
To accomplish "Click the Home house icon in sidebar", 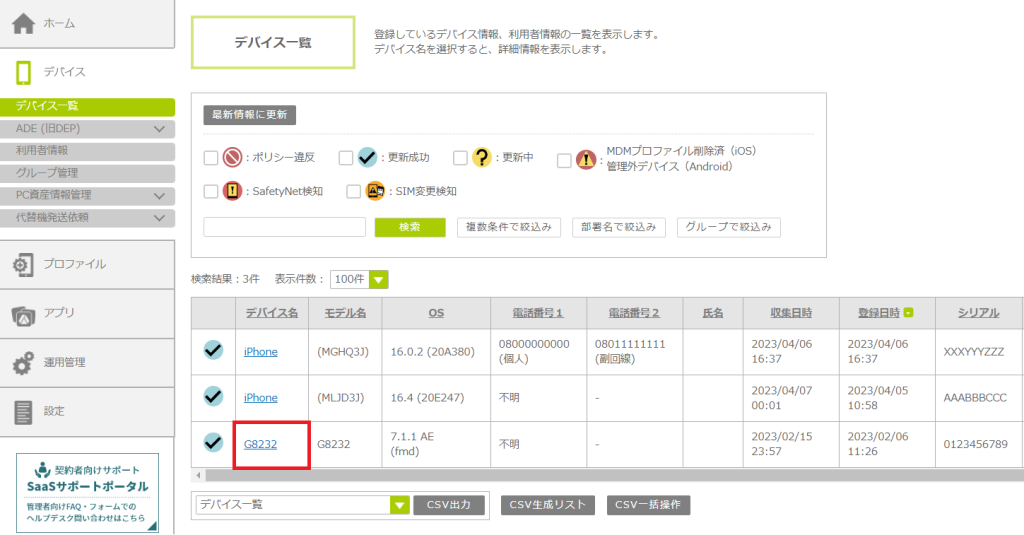I will (24, 23).
